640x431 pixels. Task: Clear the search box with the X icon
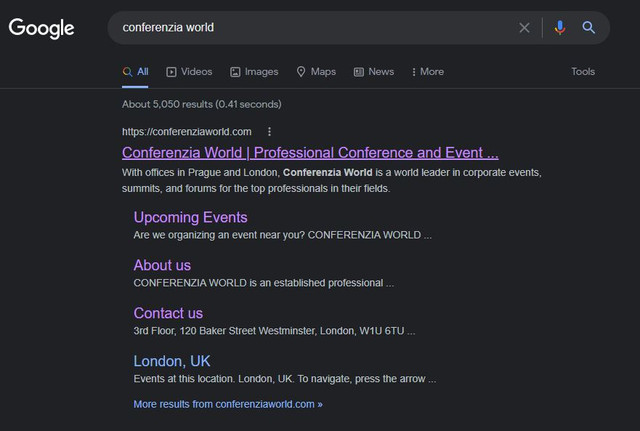click(x=524, y=28)
